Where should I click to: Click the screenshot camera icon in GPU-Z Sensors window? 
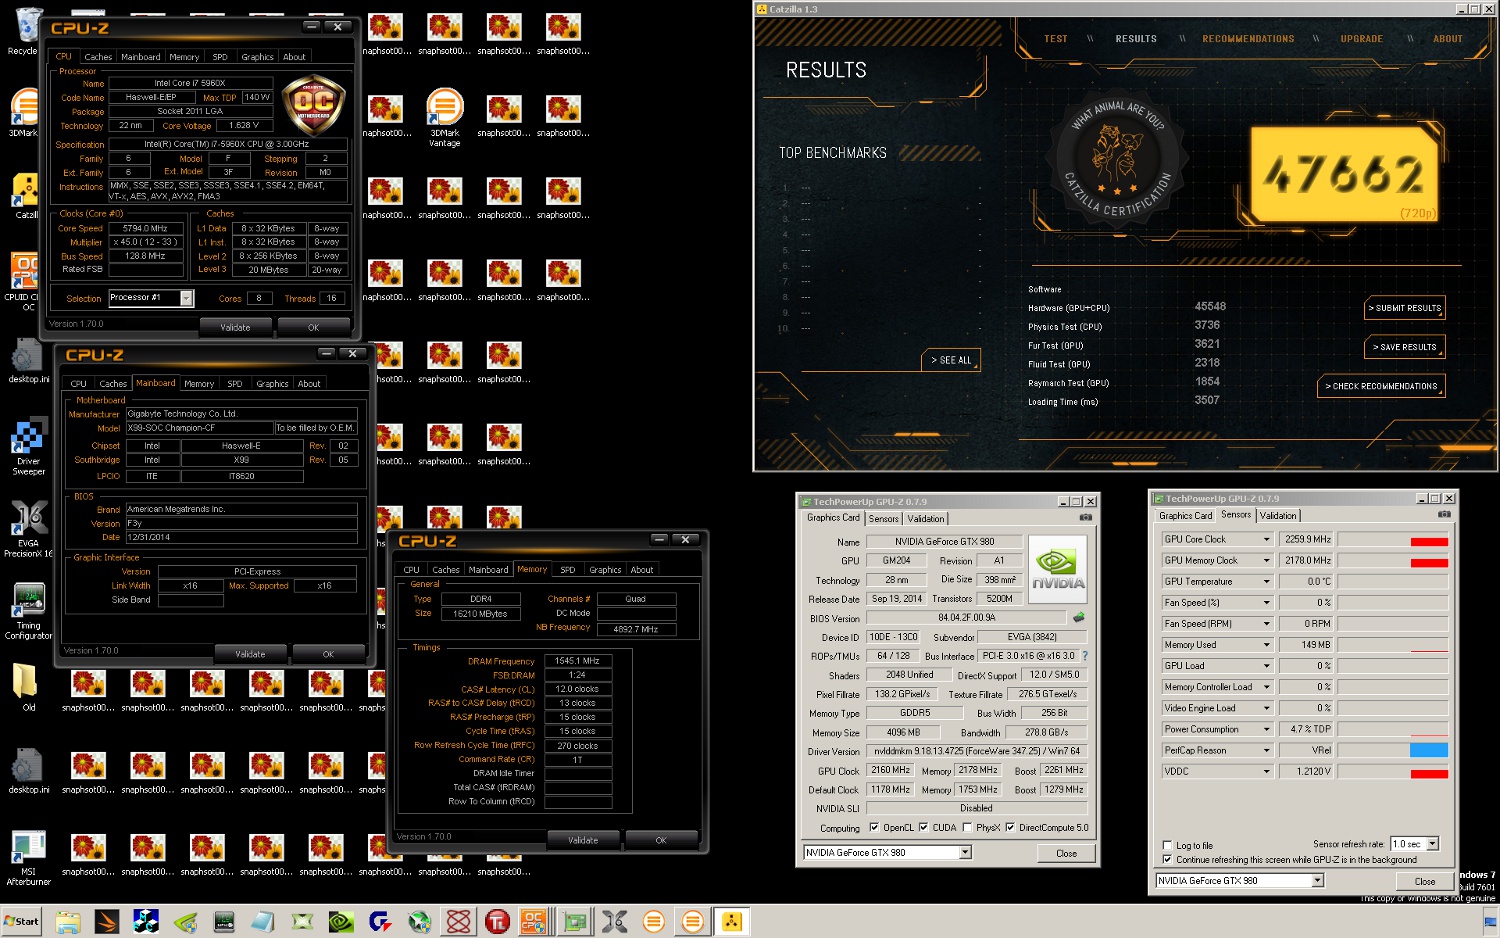1444,514
